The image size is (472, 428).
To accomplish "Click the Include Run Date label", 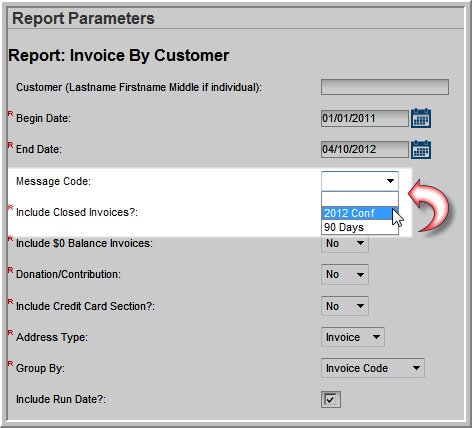I will 61,399.
